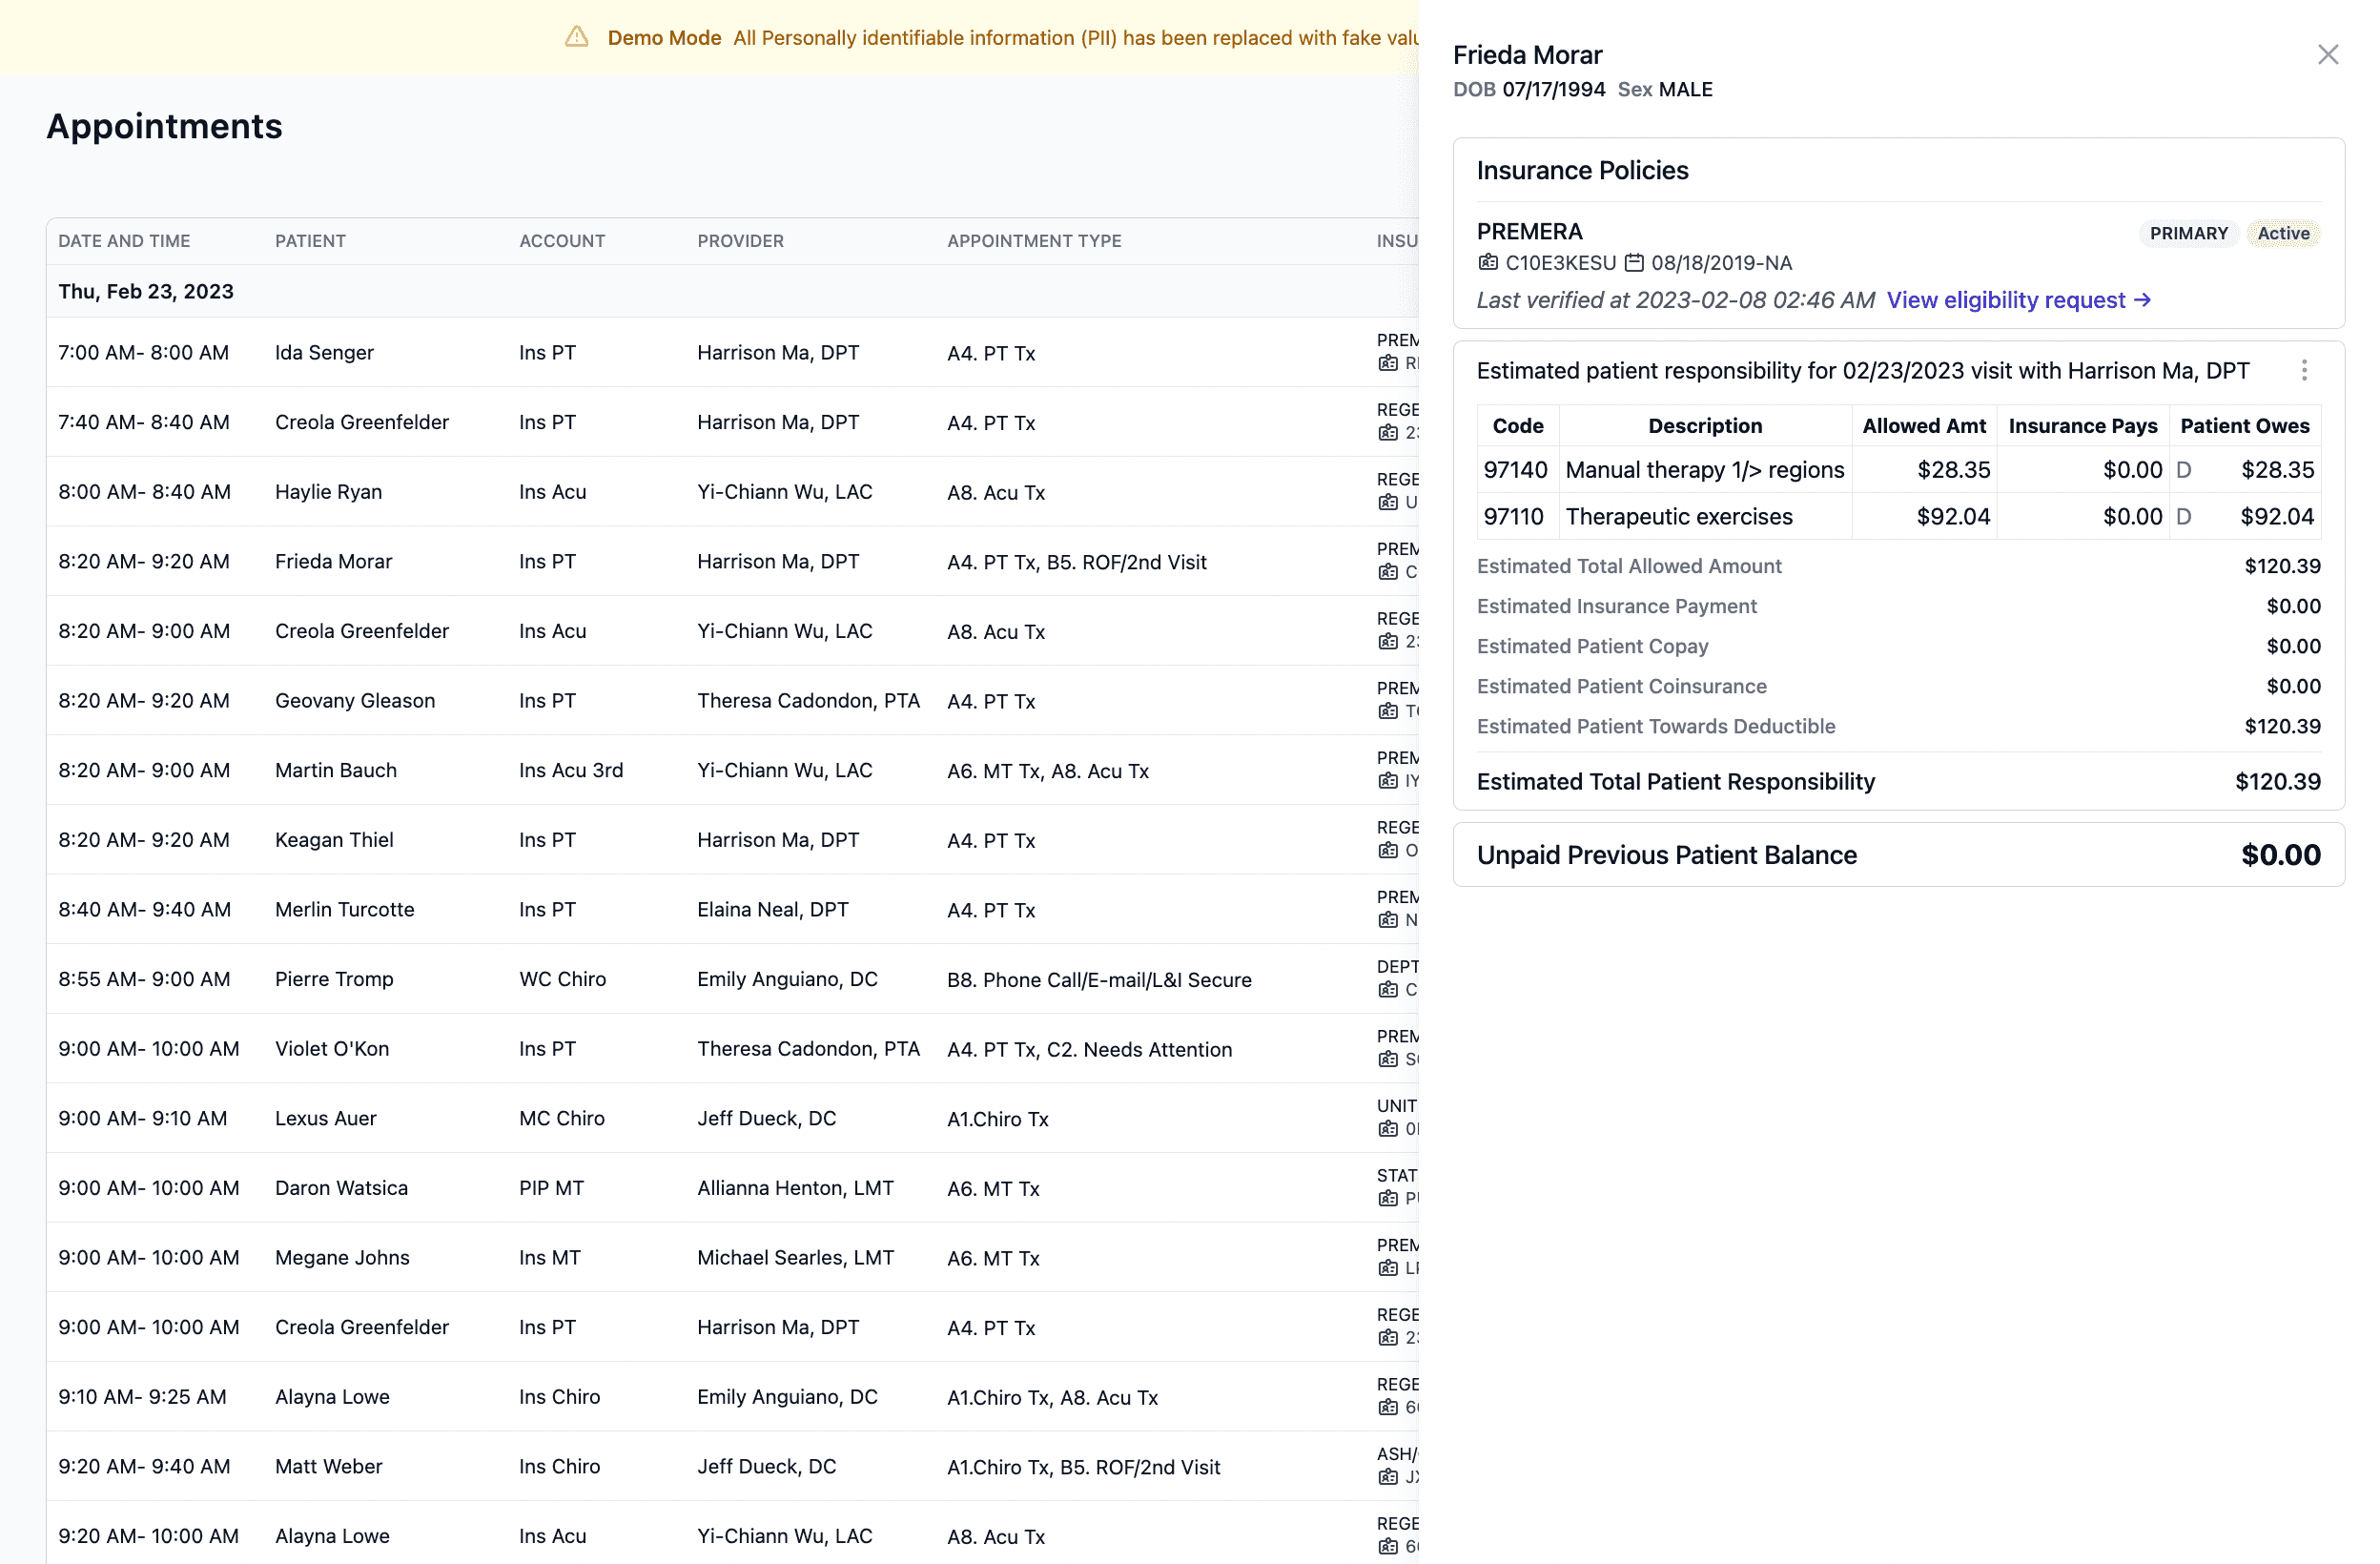Select Frieda Morar in appointments table
The height and width of the screenshot is (1564, 2380).
point(333,562)
